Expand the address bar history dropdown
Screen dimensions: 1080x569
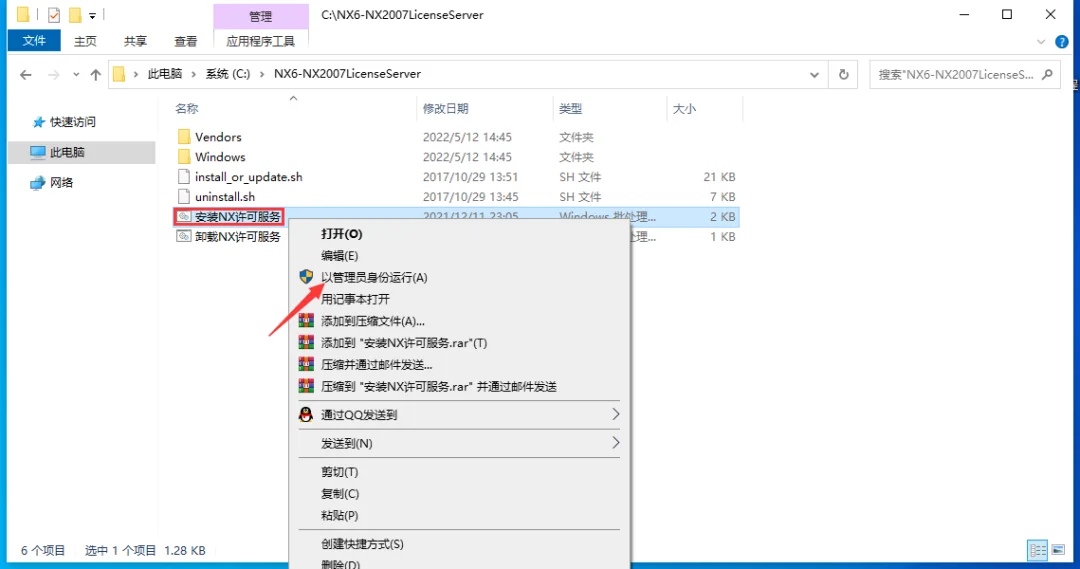(814, 74)
